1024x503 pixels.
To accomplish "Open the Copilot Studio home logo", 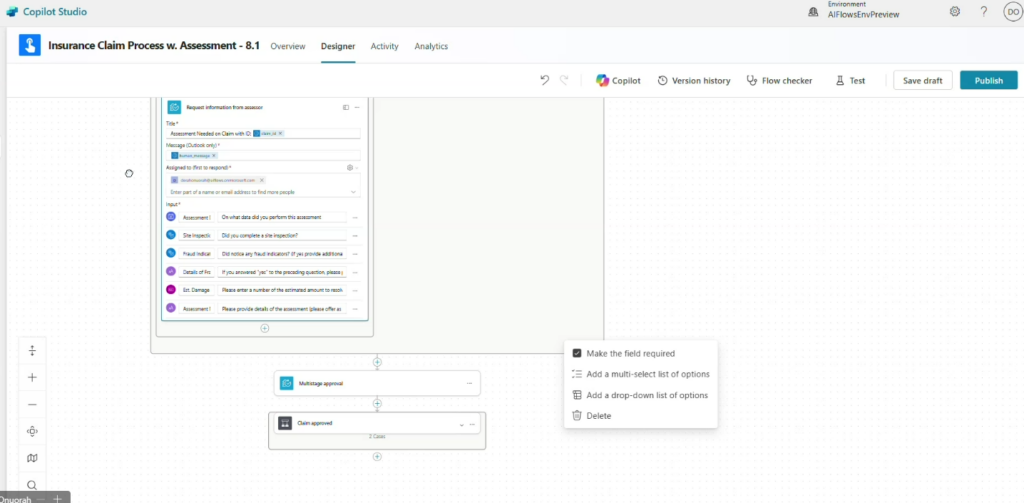I will tap(12, 12).
